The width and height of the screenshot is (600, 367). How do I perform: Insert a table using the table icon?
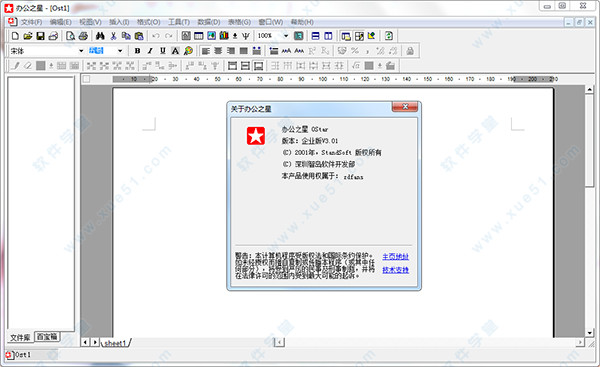199,36
